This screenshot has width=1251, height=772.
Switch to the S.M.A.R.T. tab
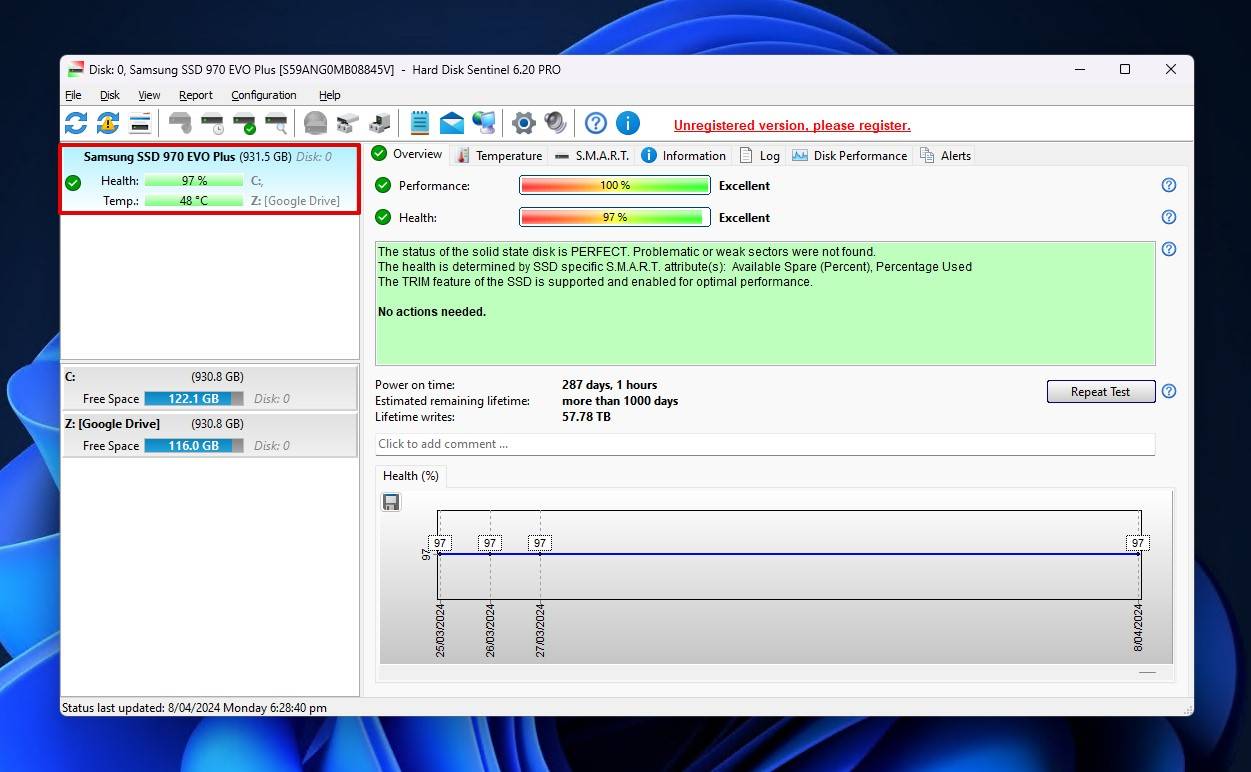pyautogui.click(x=592, y=155)
